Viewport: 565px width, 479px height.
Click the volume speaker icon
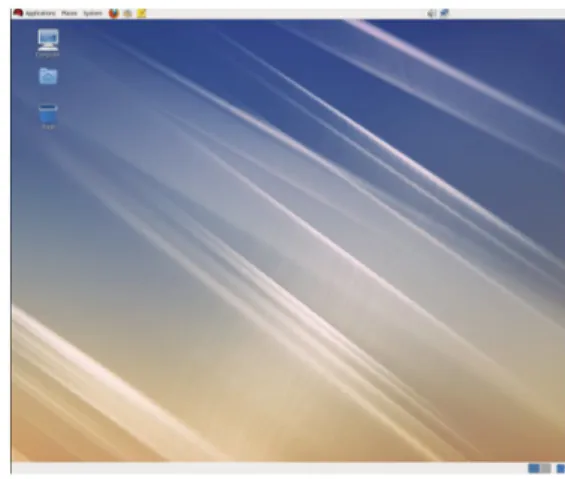(x=431, y=13)
